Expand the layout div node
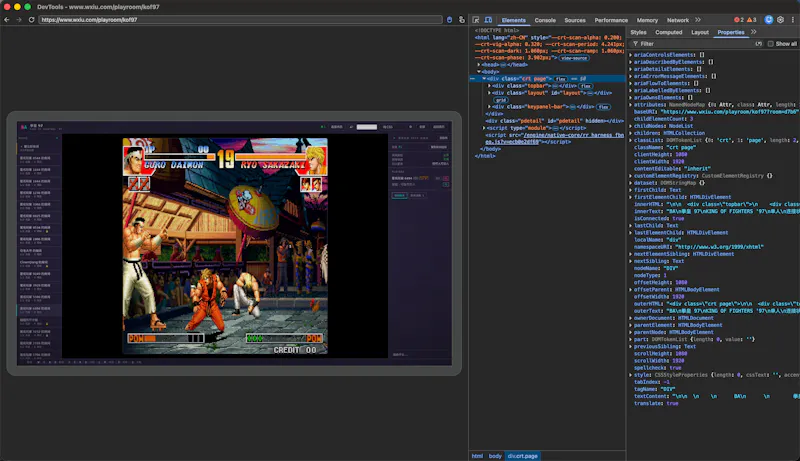Viewport: 800px width, 461px height. pos(489,93)
